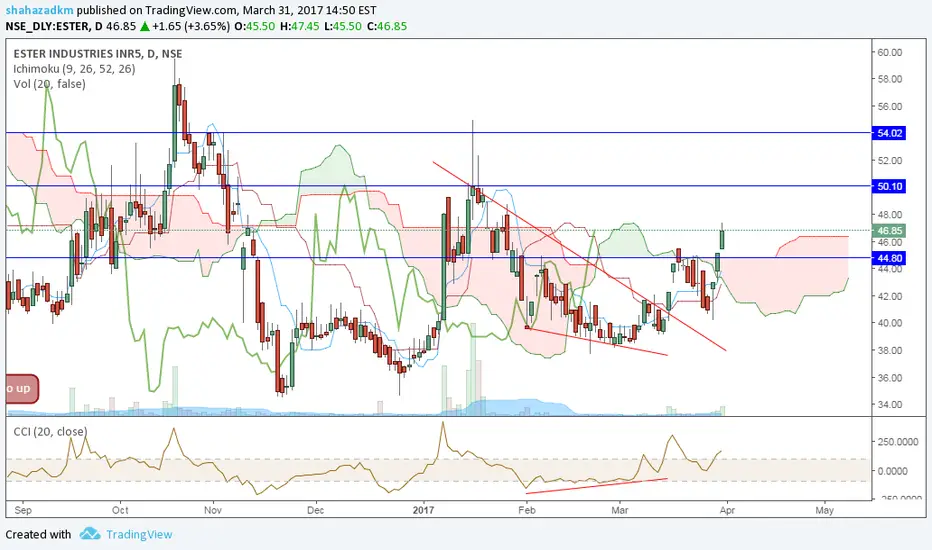This screenshot has height=550, width=932.
Task: Click the 40.00 price axis value
Action: (889, 323)
